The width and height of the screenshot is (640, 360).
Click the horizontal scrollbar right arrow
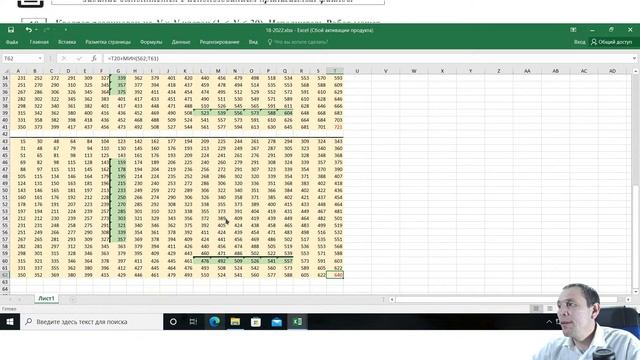coord(628,300)
